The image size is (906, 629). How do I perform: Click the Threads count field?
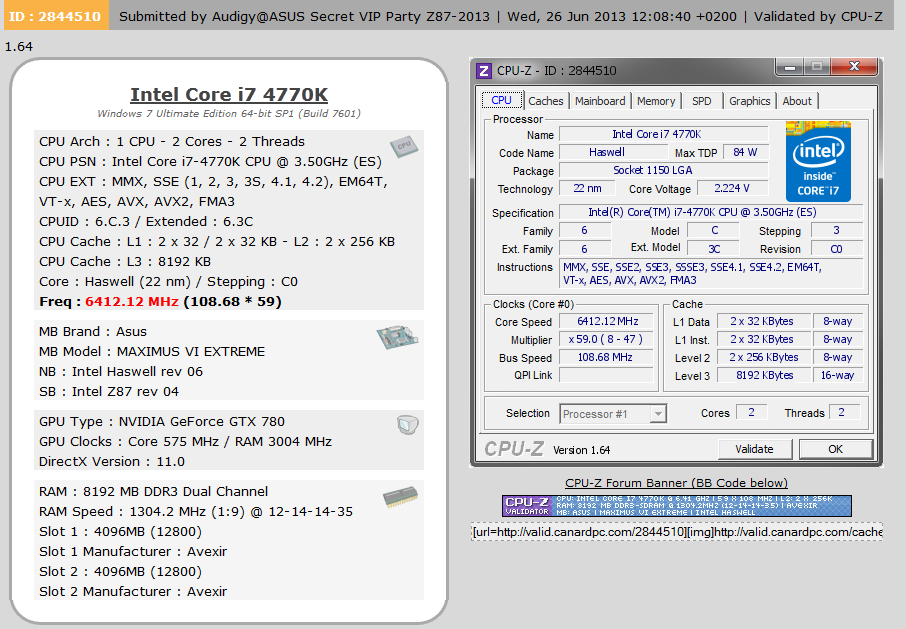tap(845, 412)
